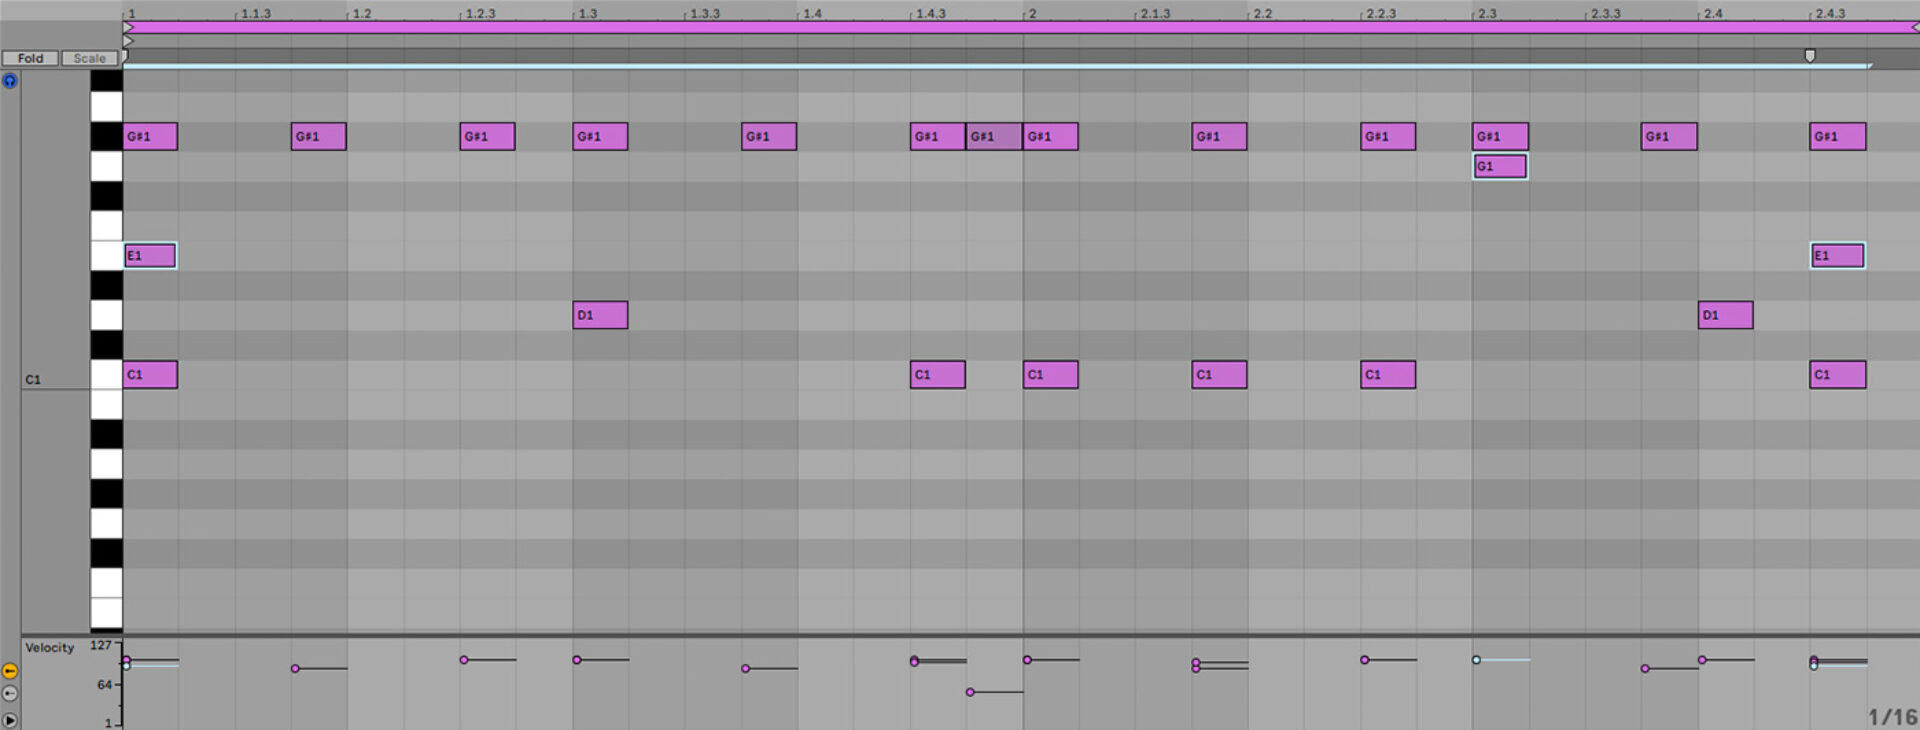Adjust velocity marker at 1.2.3
Screen dimensions: 1920x730
pos(464,660)
